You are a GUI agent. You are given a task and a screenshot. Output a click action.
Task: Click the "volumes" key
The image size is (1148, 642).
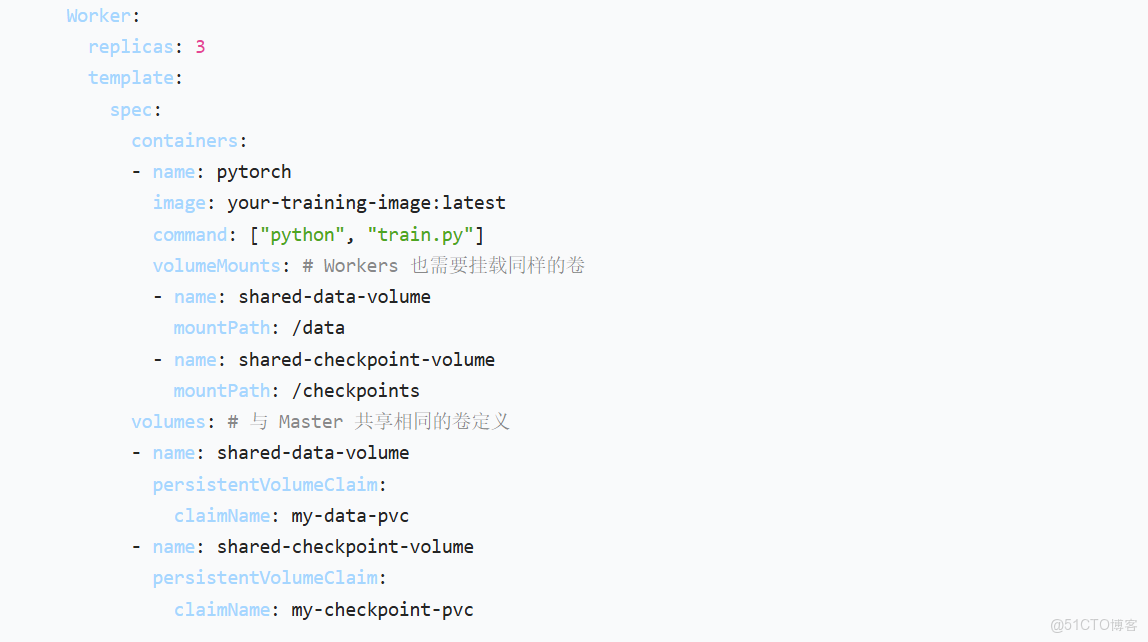pyautogui.click(x=169, y=422)
